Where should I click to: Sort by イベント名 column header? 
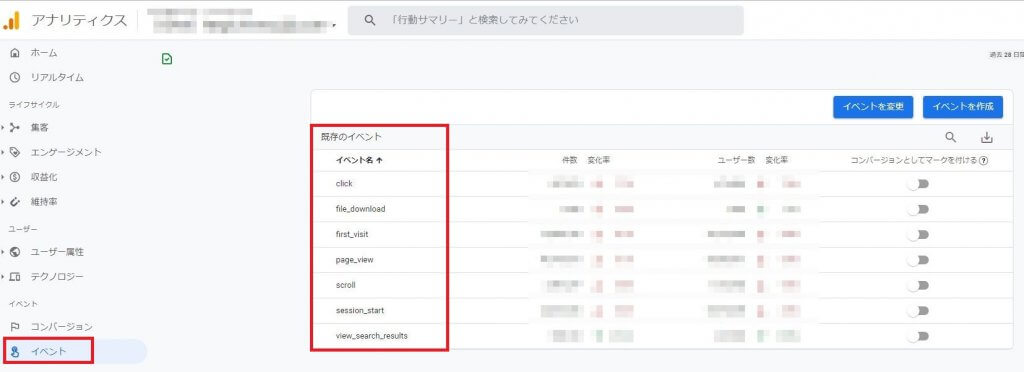(x=359, y=161)
